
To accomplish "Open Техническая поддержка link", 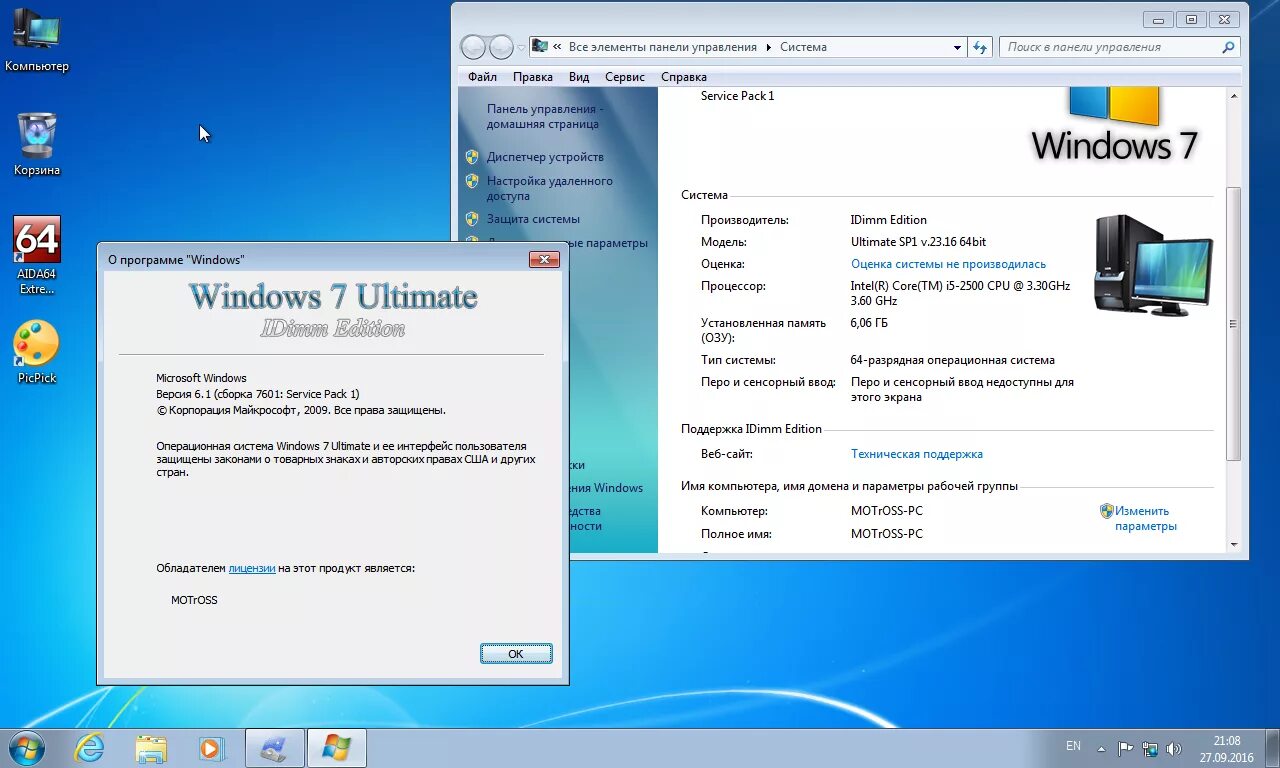I will pyautogui.click(x=917, y=454).
